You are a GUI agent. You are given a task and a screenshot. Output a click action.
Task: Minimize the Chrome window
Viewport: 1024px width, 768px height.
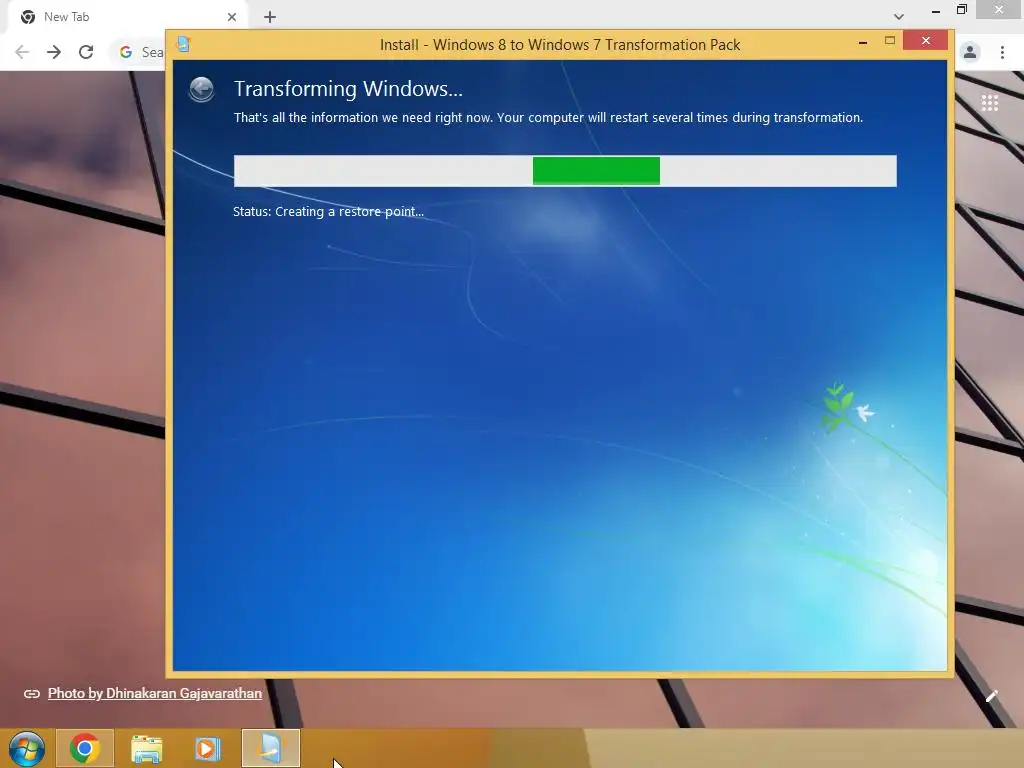click(936, 10)
